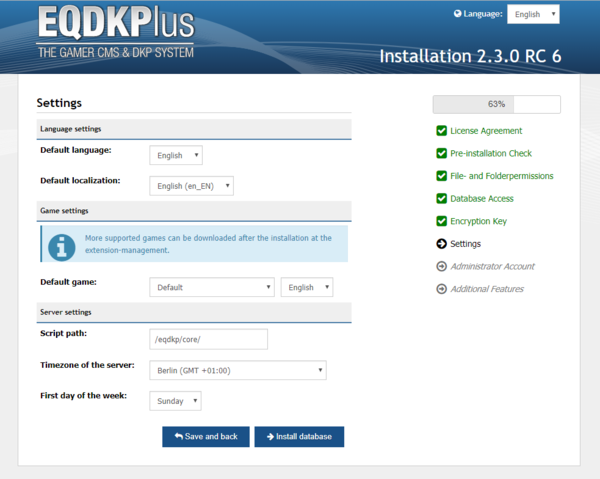Click the 63% installation progress bar
The height and width of the screenshot is (479, 600).
coord(497,104)
